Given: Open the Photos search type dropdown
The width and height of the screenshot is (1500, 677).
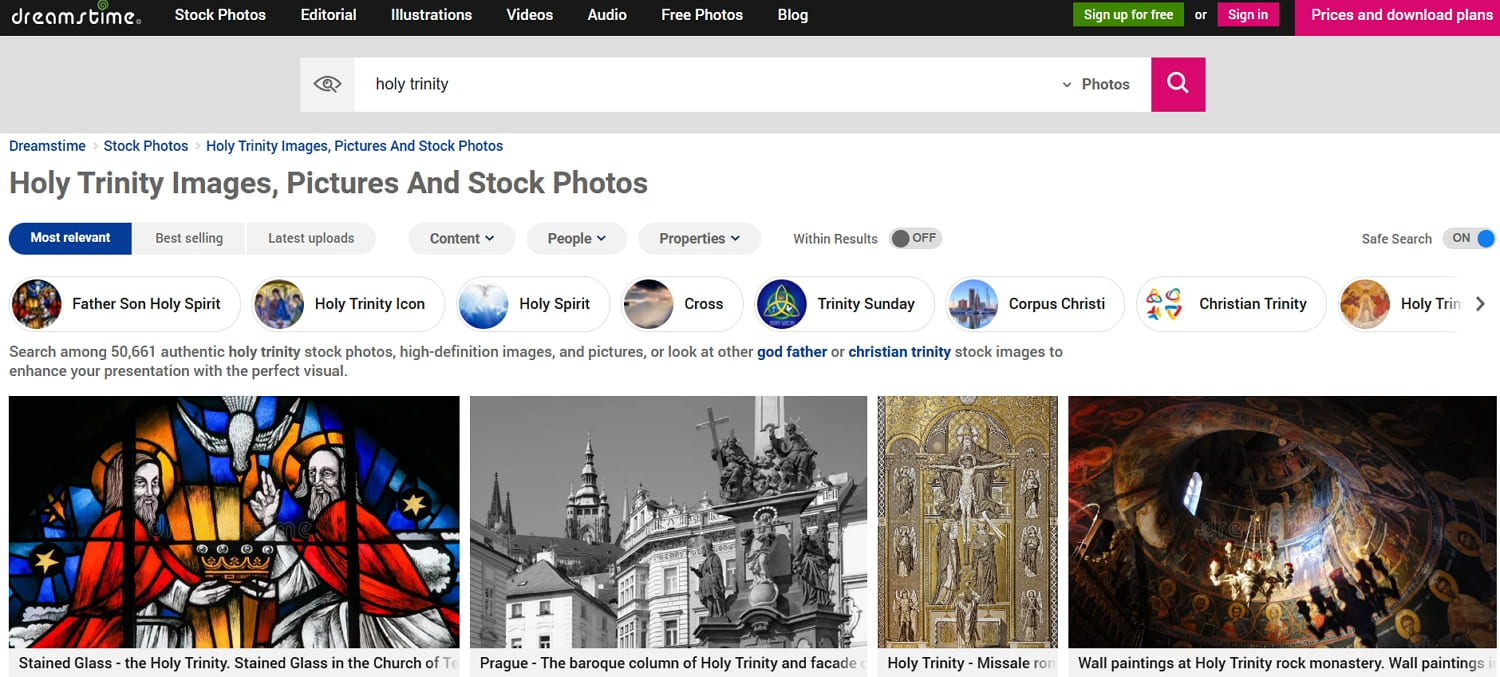Looking at the screenshot, I should click(x=1096, y=84).
